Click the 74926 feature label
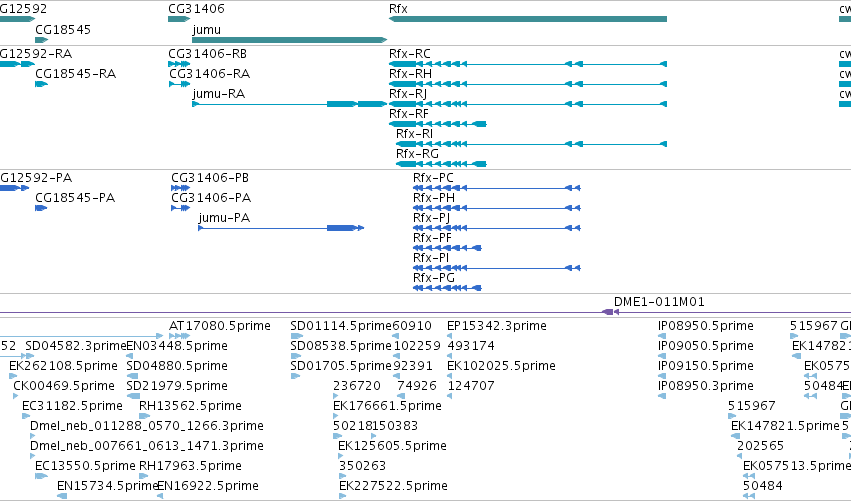 (x=417, y=386)
